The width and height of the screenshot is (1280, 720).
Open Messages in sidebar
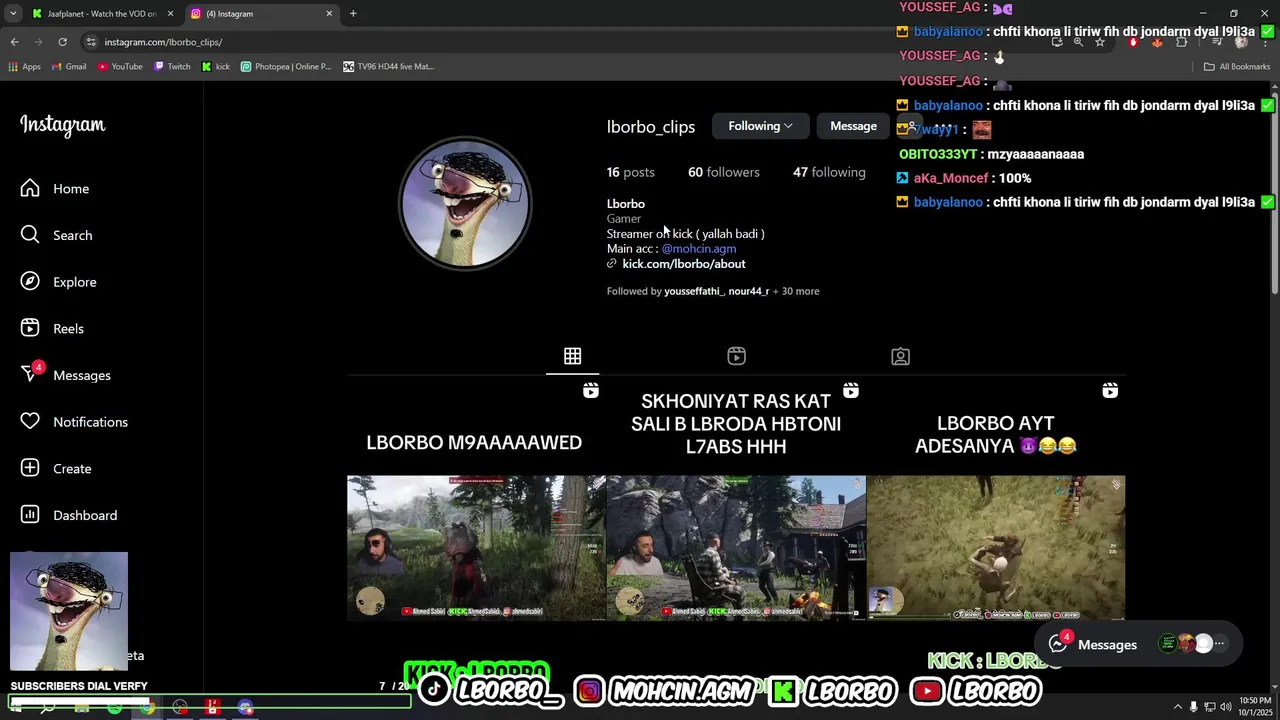[66, 375]
